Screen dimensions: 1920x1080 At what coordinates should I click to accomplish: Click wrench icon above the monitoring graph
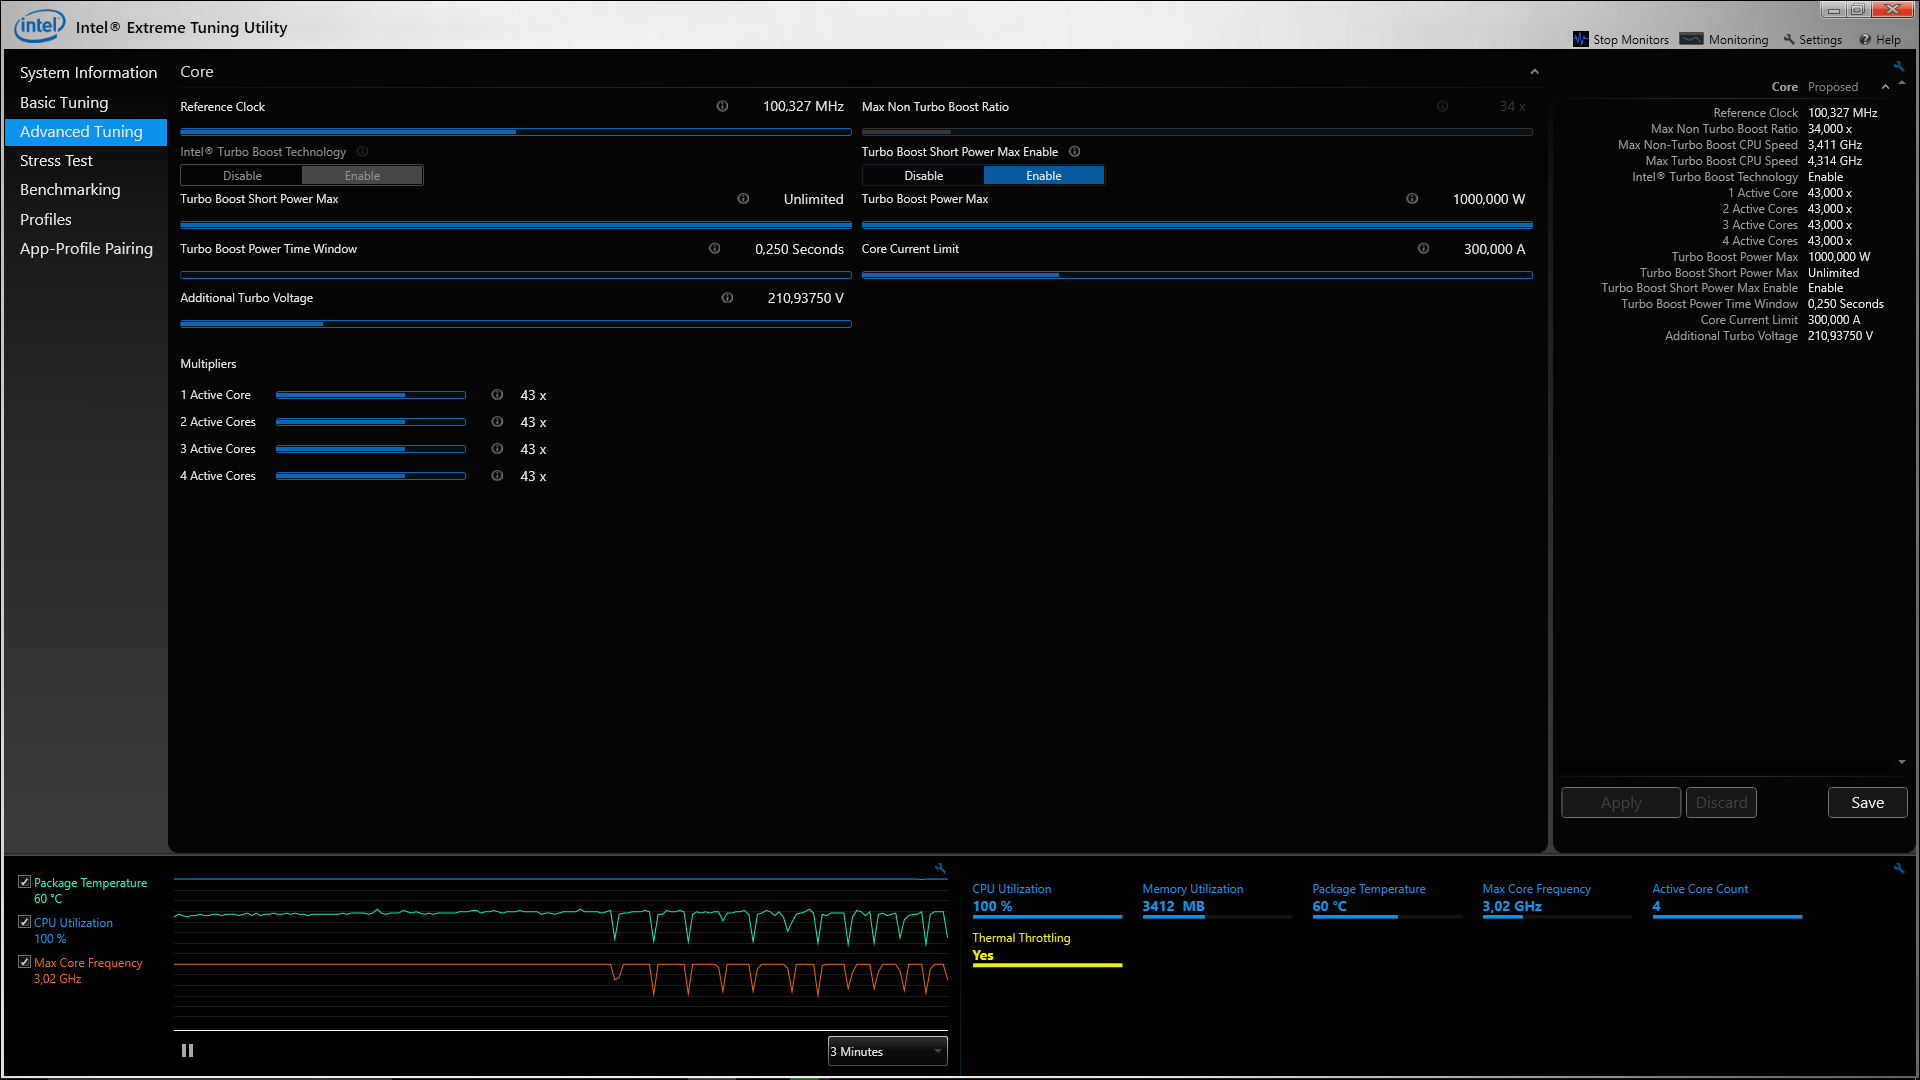tap(940, 868)
